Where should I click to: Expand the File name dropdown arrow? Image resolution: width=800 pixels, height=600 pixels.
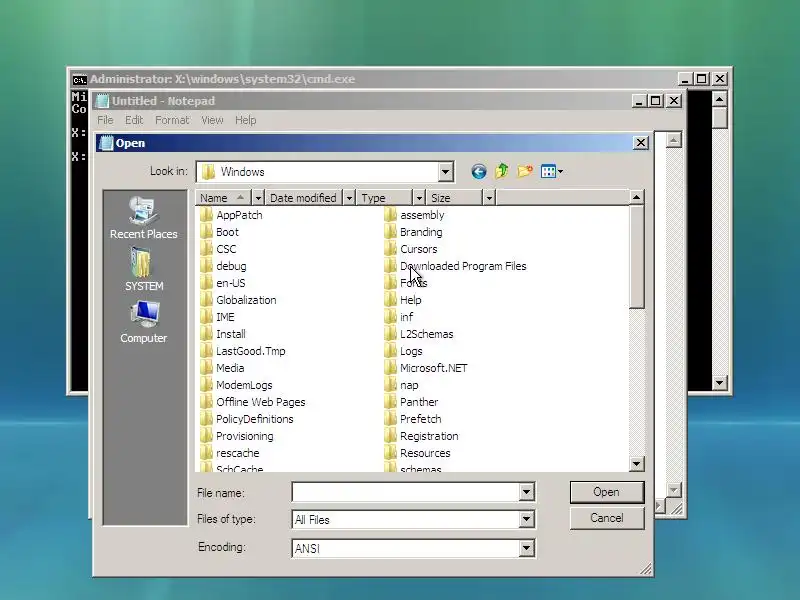coord(526,492)
